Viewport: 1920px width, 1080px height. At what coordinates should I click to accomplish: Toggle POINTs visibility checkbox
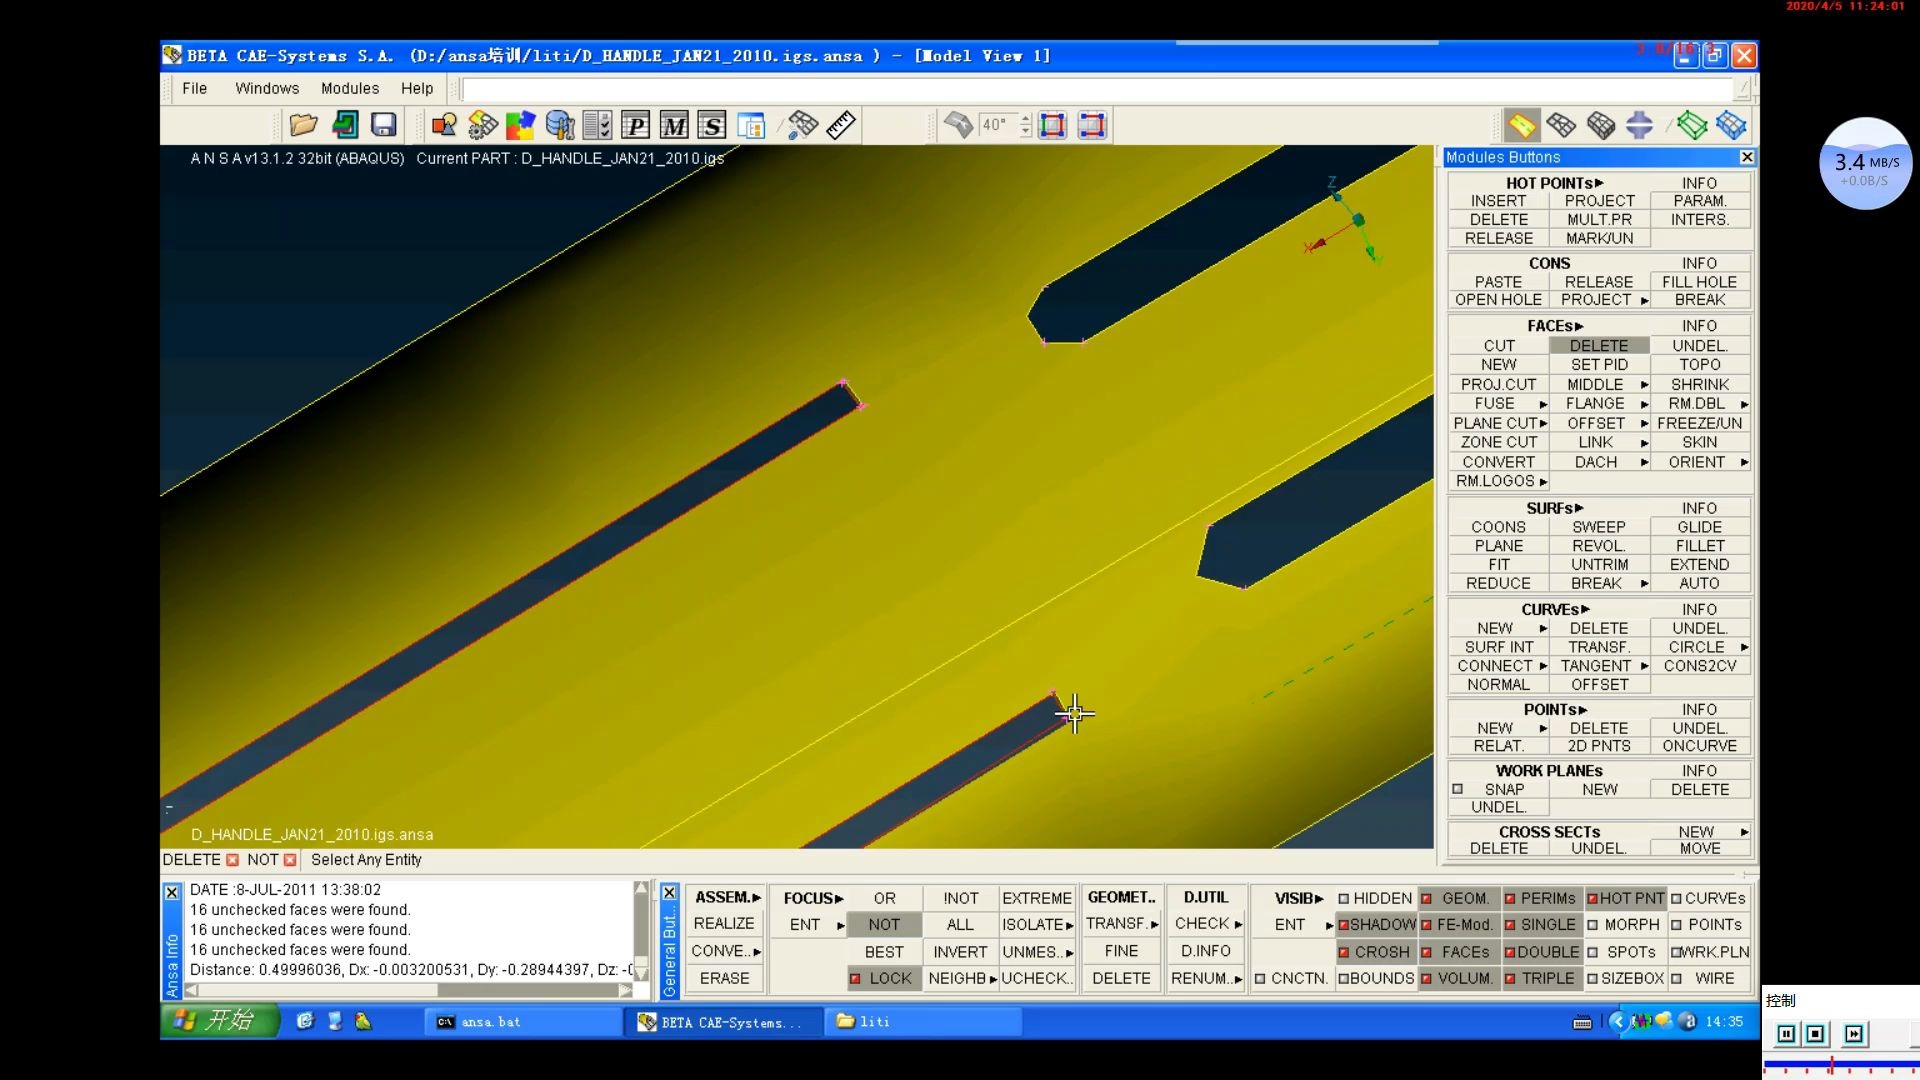point(1676,925)
